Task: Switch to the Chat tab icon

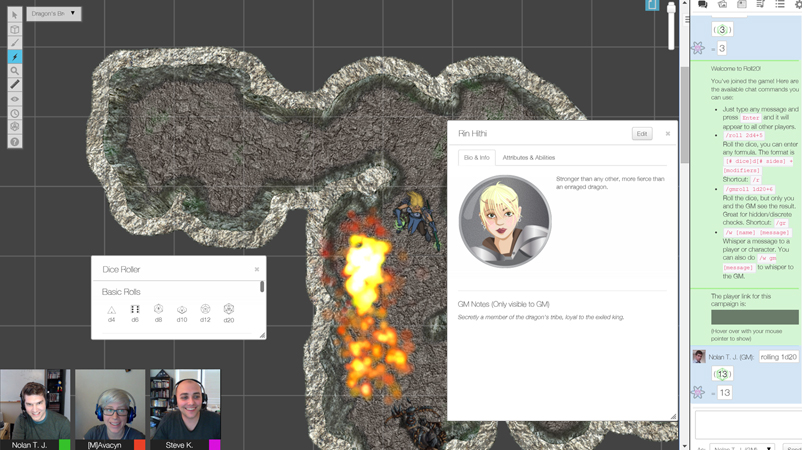Action: coord(703,4)
